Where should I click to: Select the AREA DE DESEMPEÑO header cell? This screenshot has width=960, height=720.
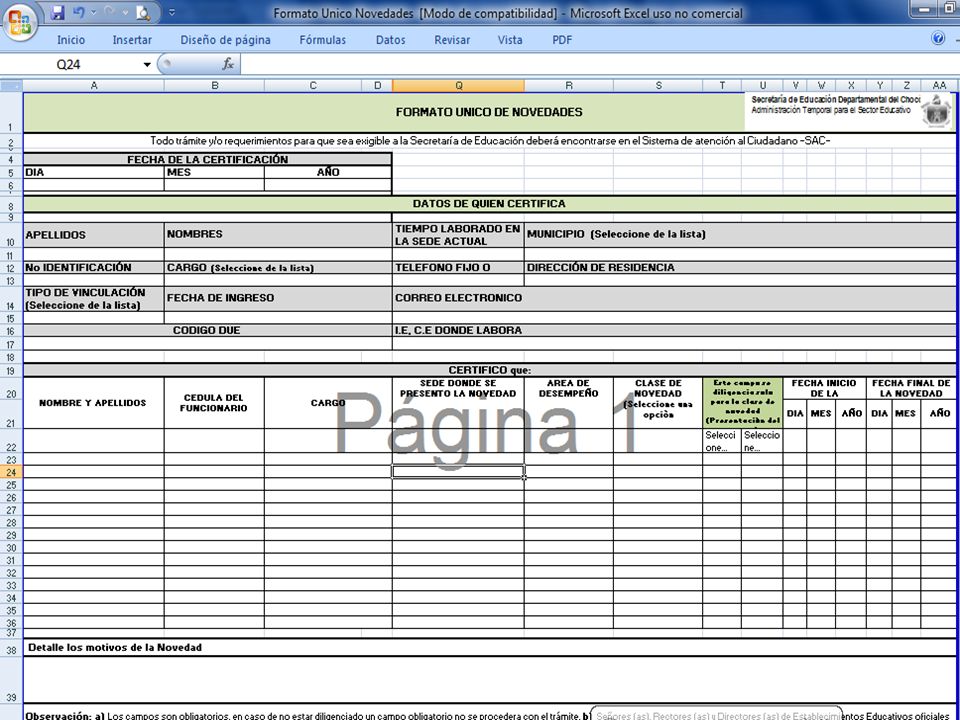click(569, 403)
